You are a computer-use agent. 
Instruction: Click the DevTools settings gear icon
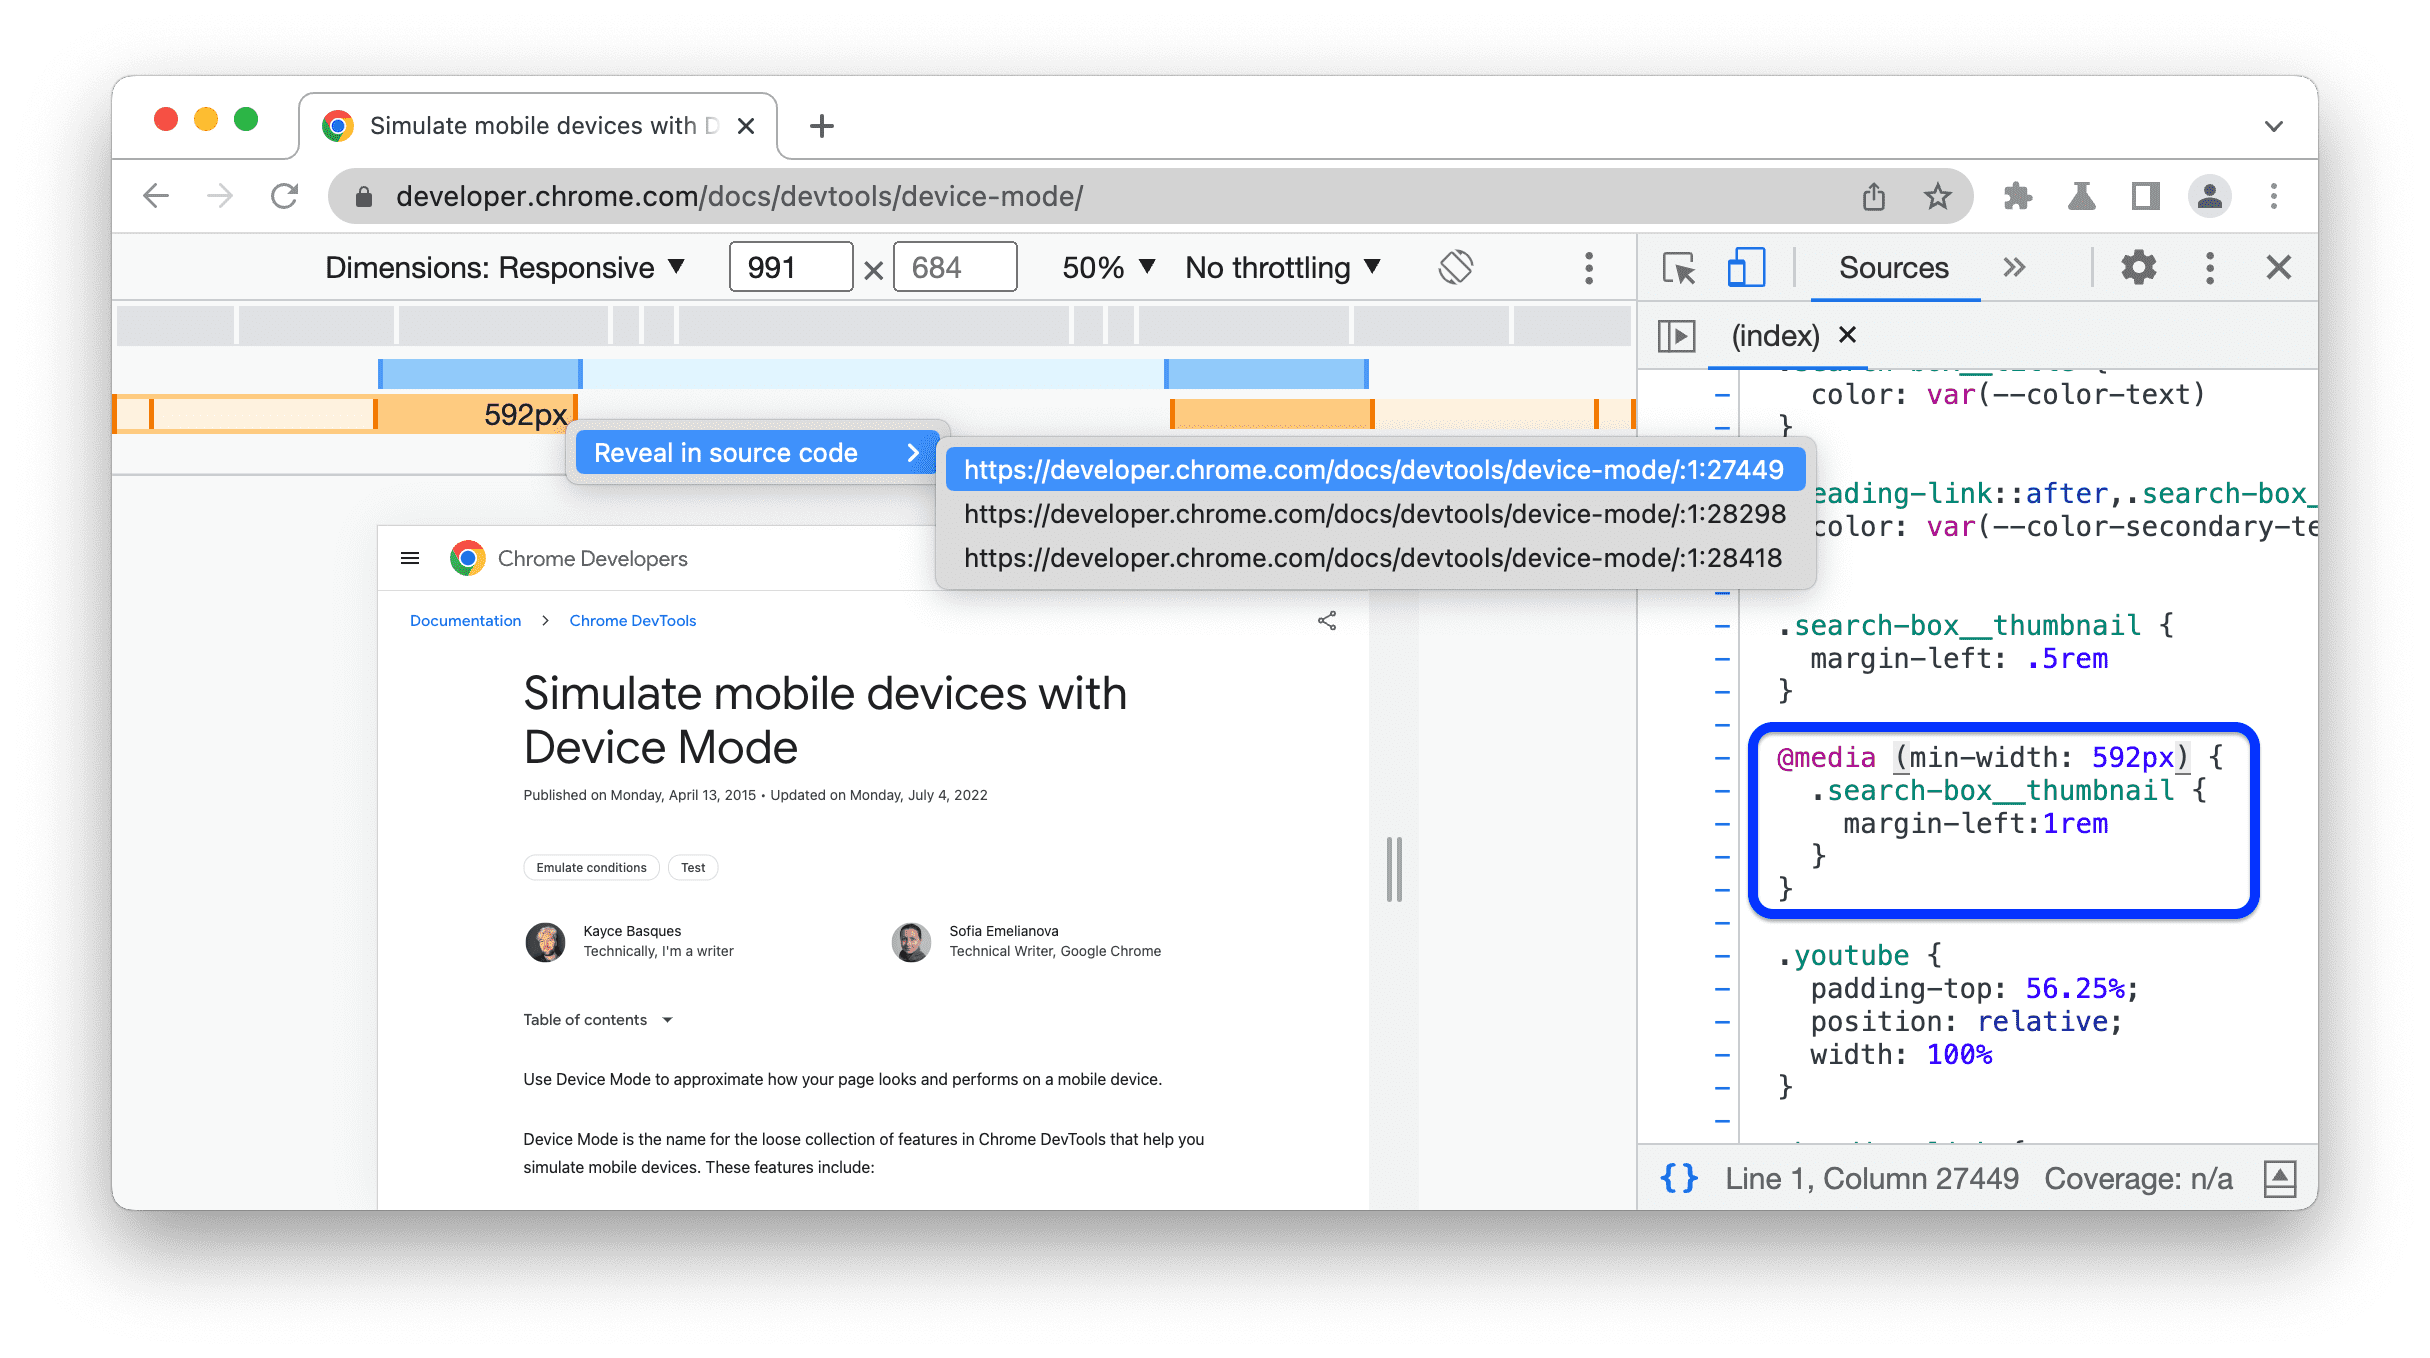click(x=2138, y=267)
